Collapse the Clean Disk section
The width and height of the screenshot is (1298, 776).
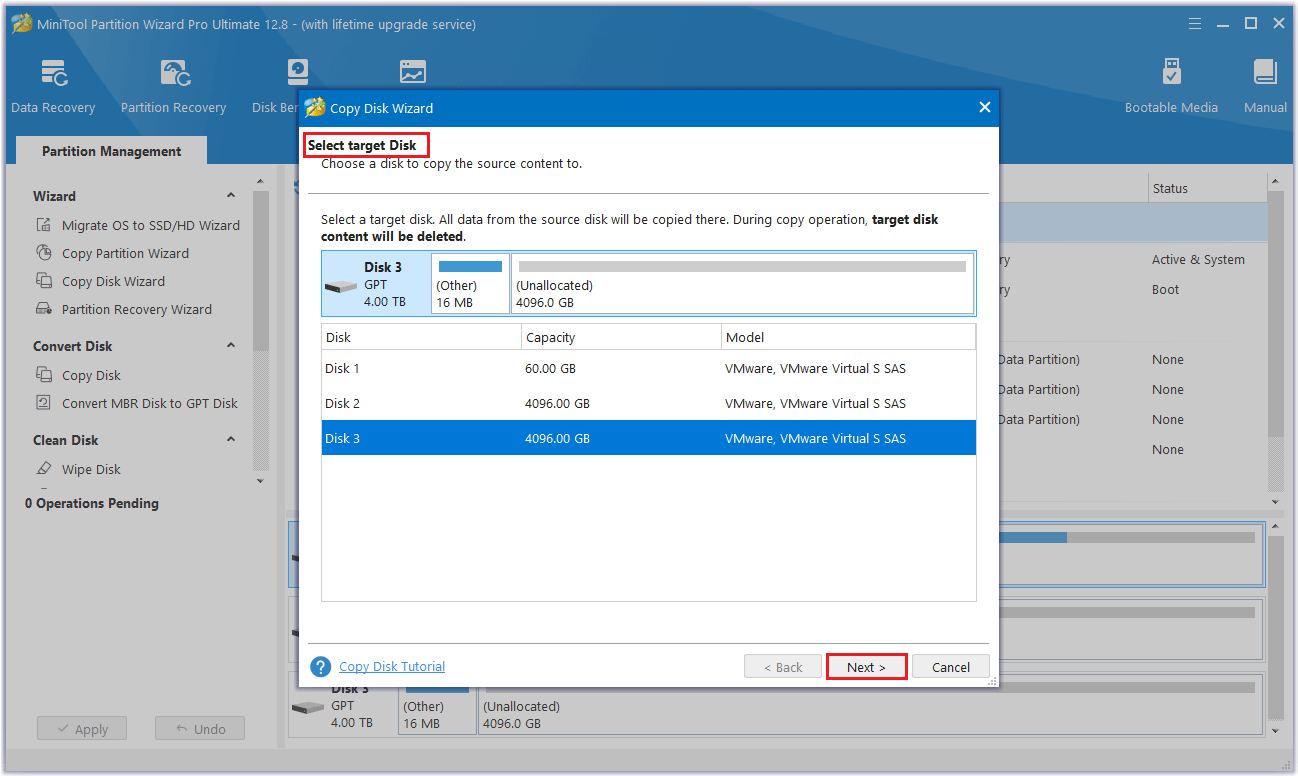231,440
